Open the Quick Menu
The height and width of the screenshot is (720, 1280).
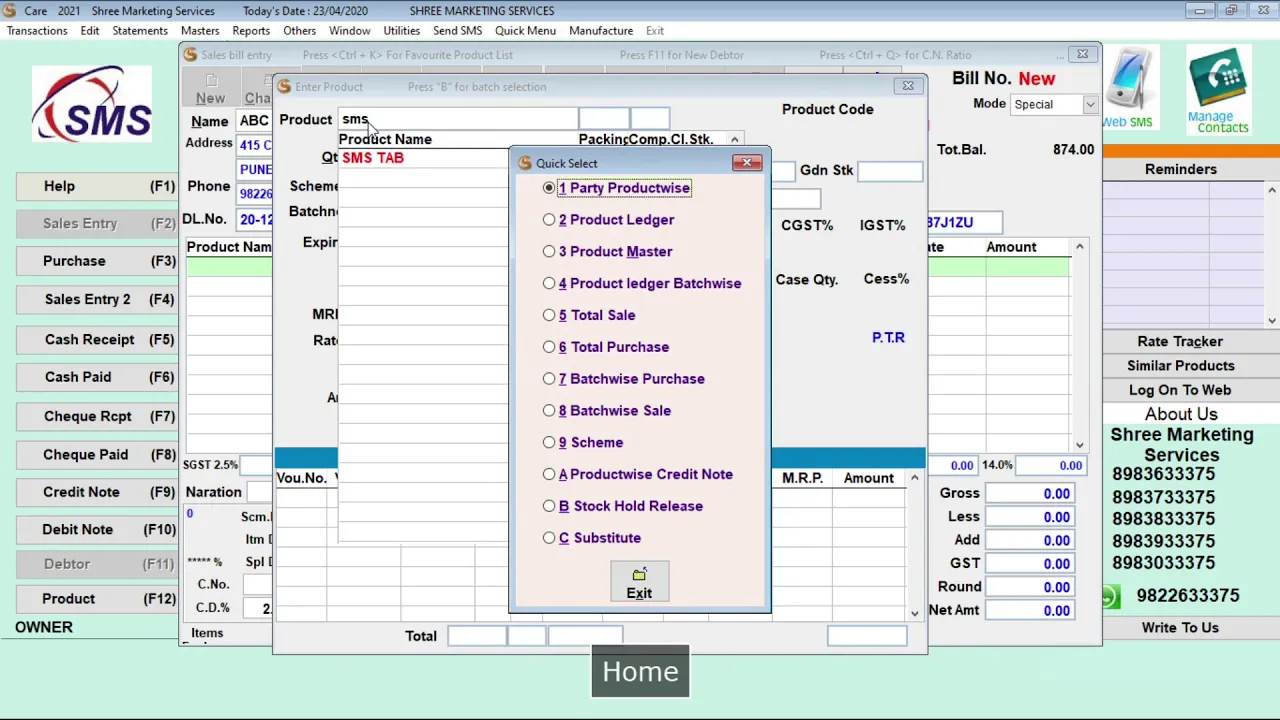click(525, 31)
